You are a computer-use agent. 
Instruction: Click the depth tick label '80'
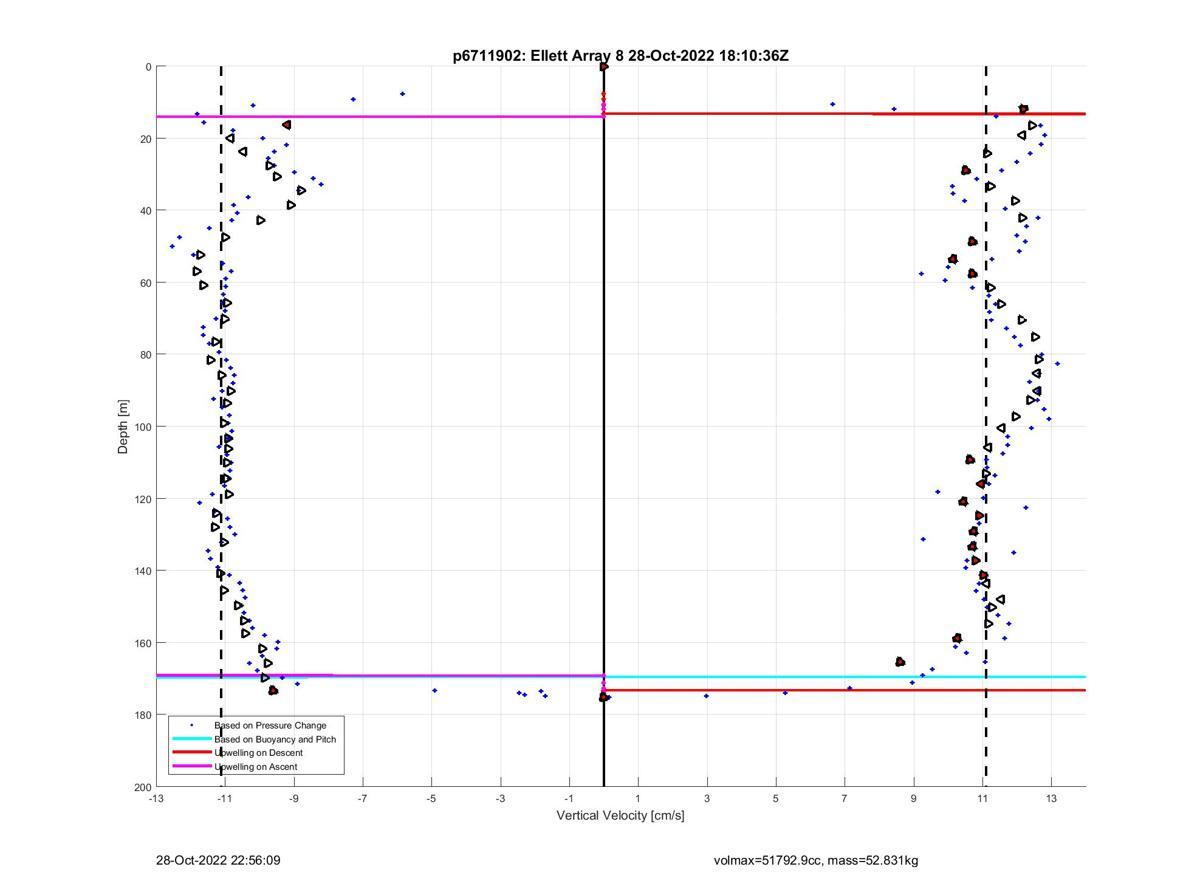coord(146,355)
